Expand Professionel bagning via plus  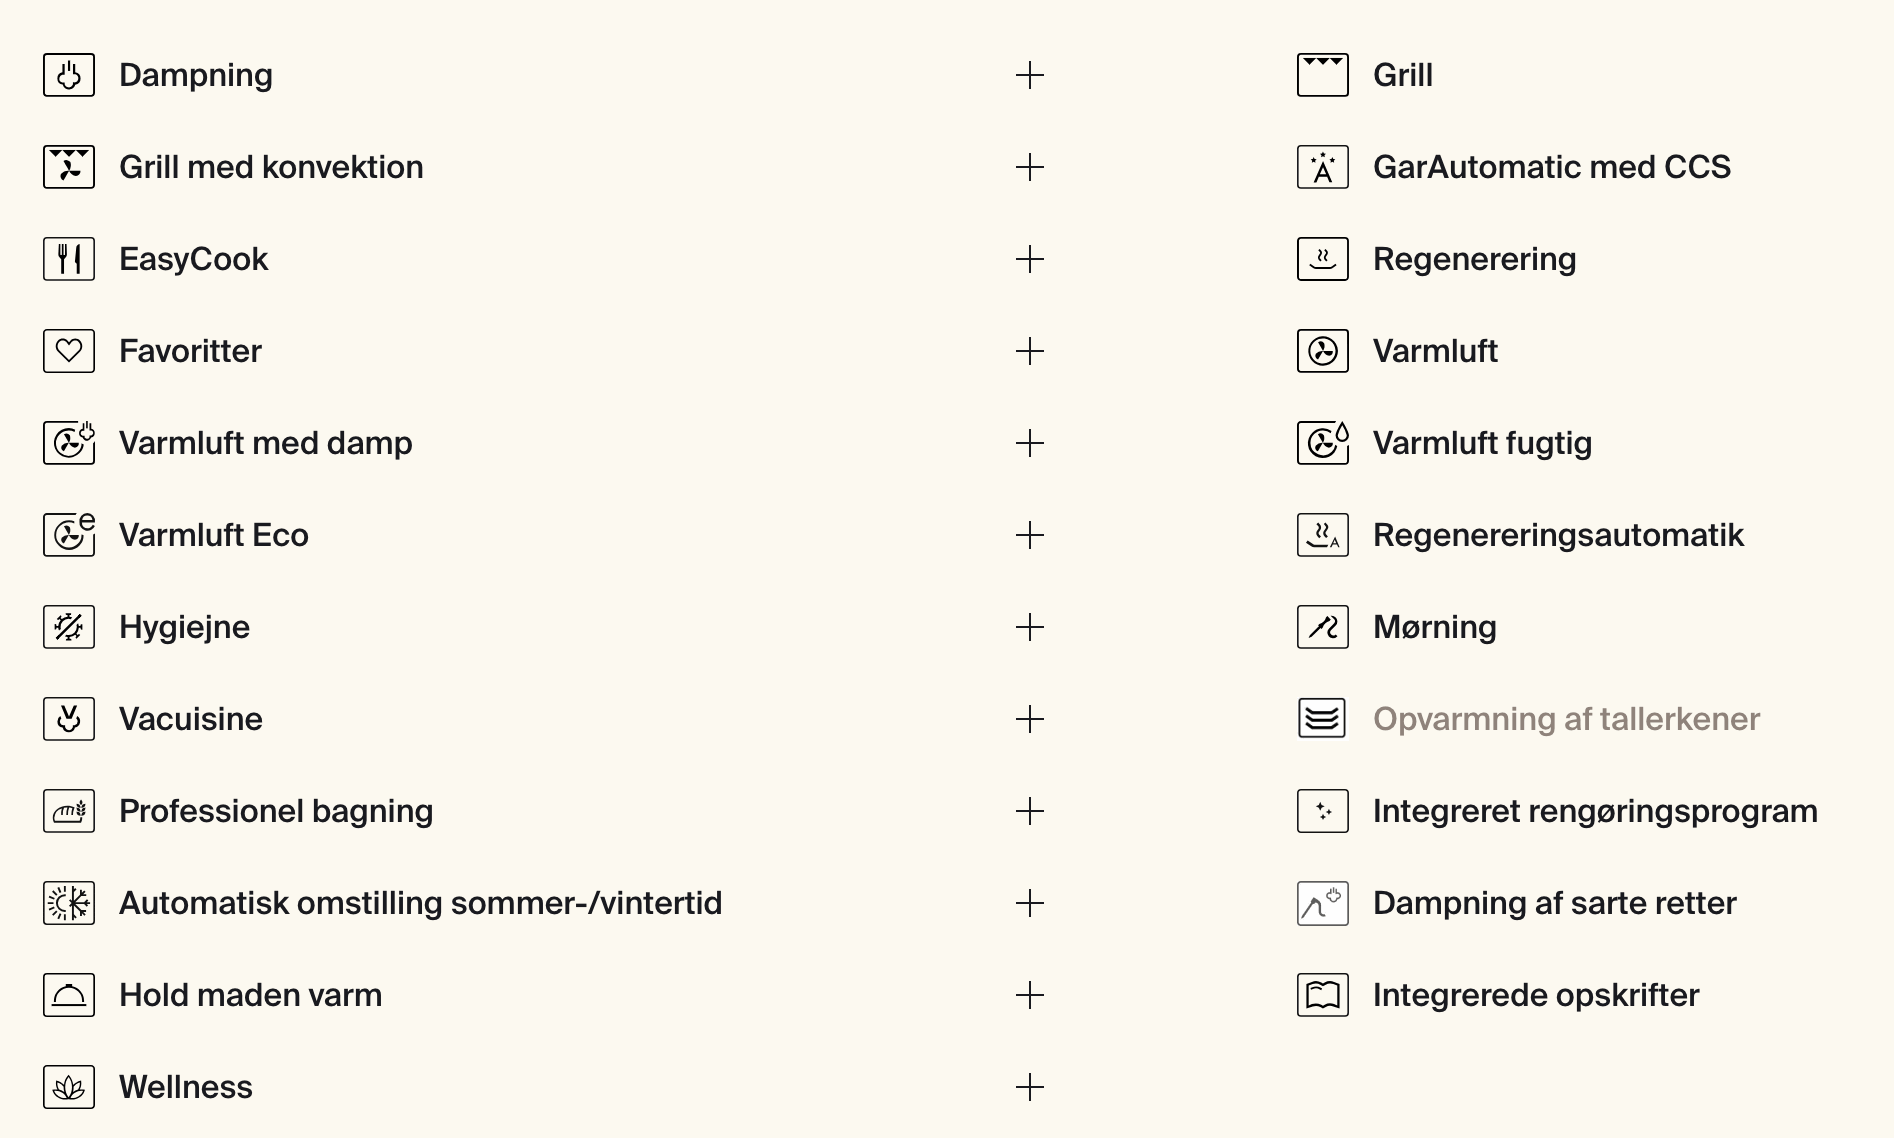click(x=1030, y=811)
